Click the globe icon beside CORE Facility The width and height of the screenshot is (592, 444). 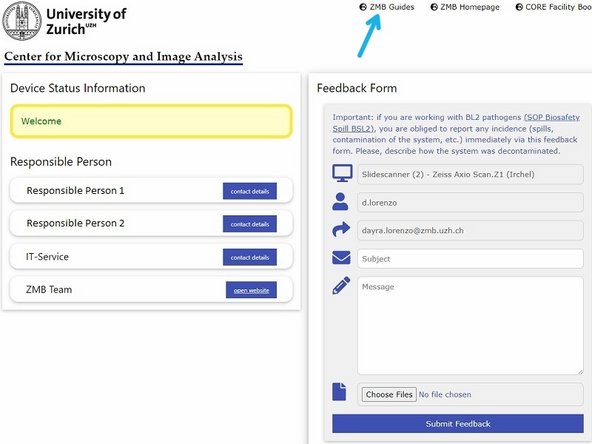point(519,7)
